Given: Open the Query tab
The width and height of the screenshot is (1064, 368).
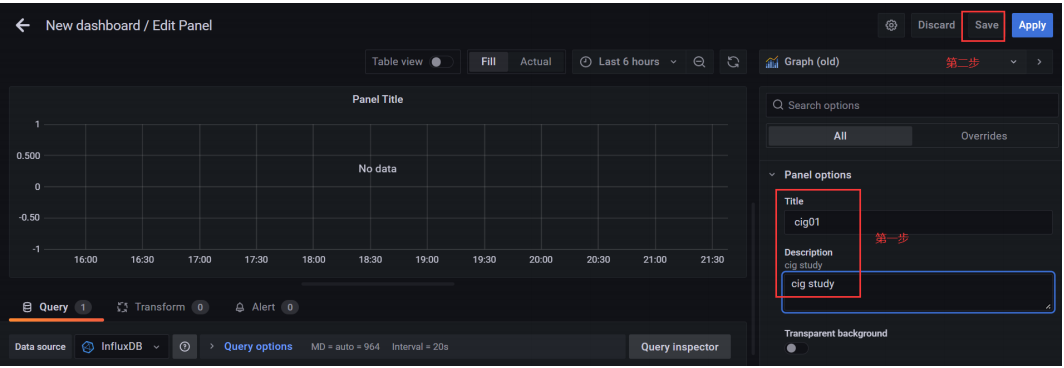Looking at the screenshot, I should tap(57, 307).
